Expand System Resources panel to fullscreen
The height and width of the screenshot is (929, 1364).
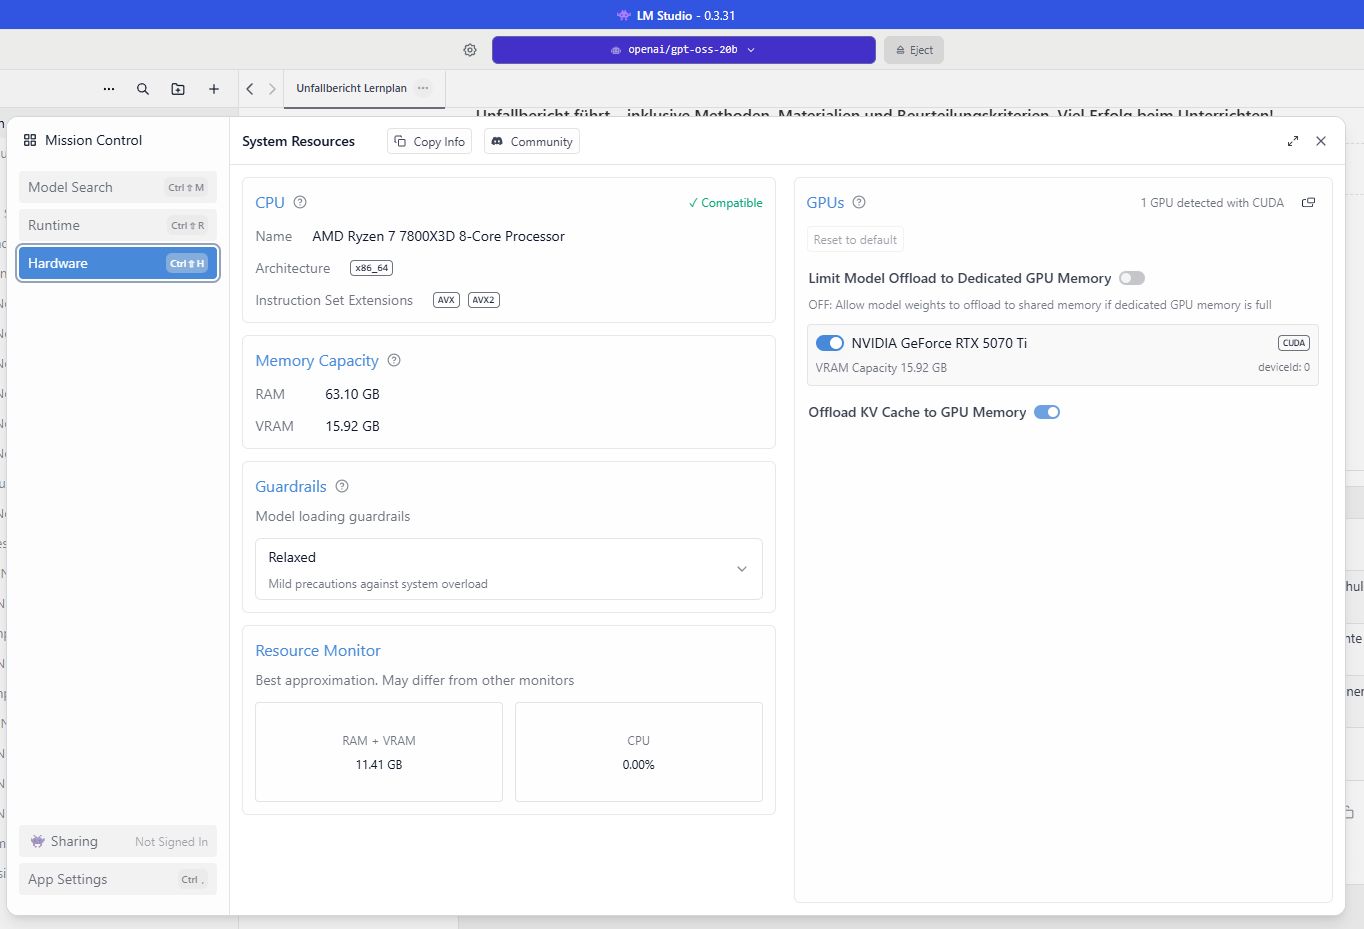click(x=1293, y=141)
